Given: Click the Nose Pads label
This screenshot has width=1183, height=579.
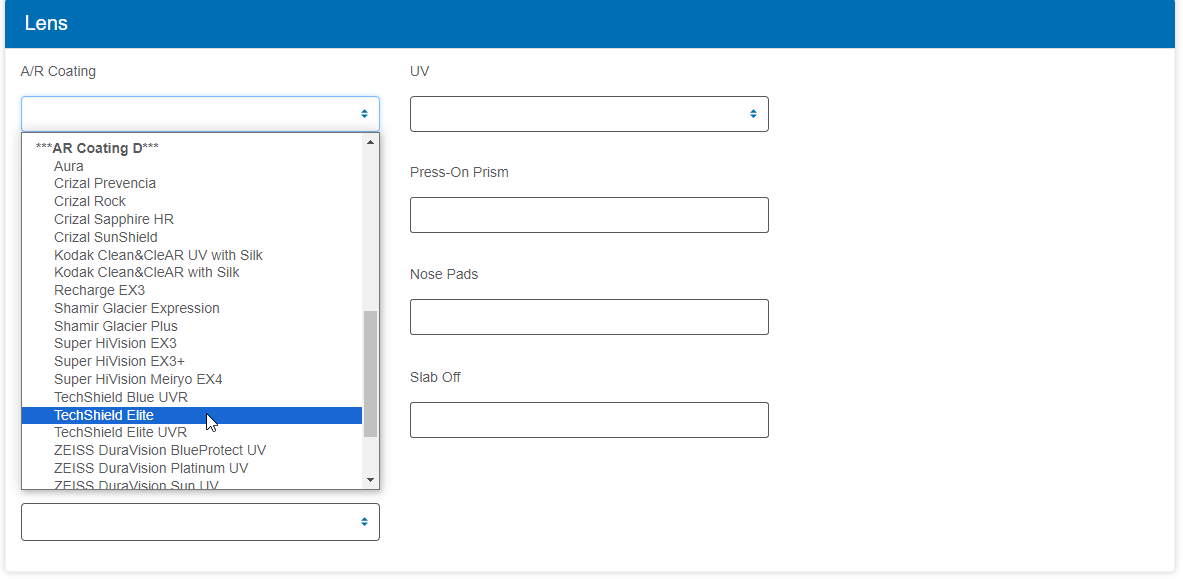Looking at the screenshot, I should [x=444, y=274].
